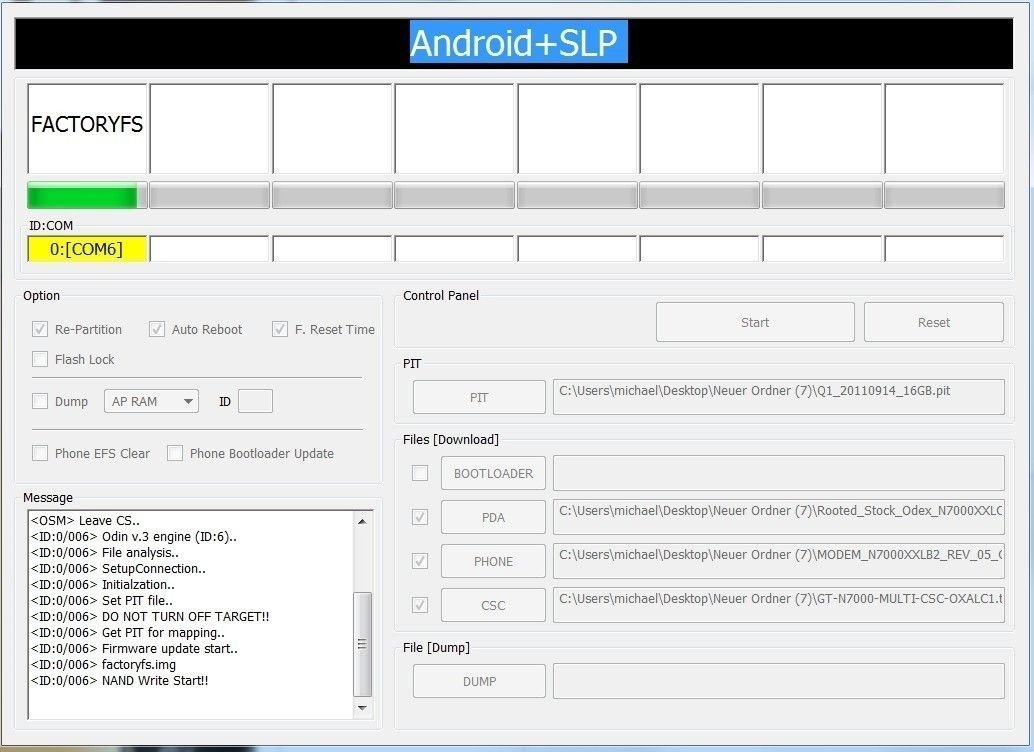Click the '<OSM> Leave CS..' log line
The width and height of the screenshot is (1034, 752).
click(x=85, y=520)
